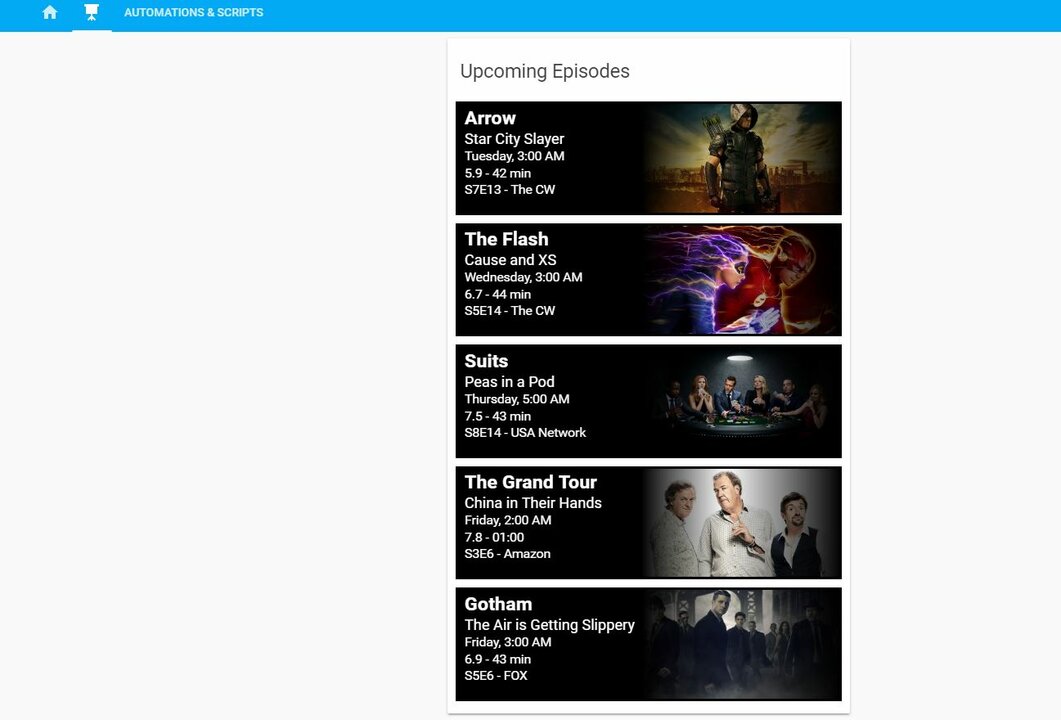Click the rating text 7.5 - 43 min

(x=497, y=416)
